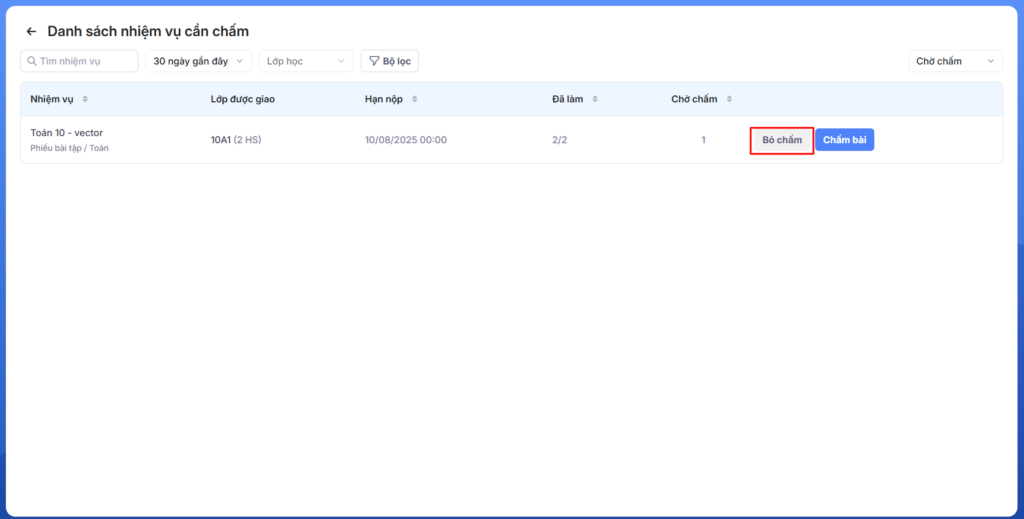Open the Lớp học class dropdown
The image size is (1024, 519).
[306, 61]
